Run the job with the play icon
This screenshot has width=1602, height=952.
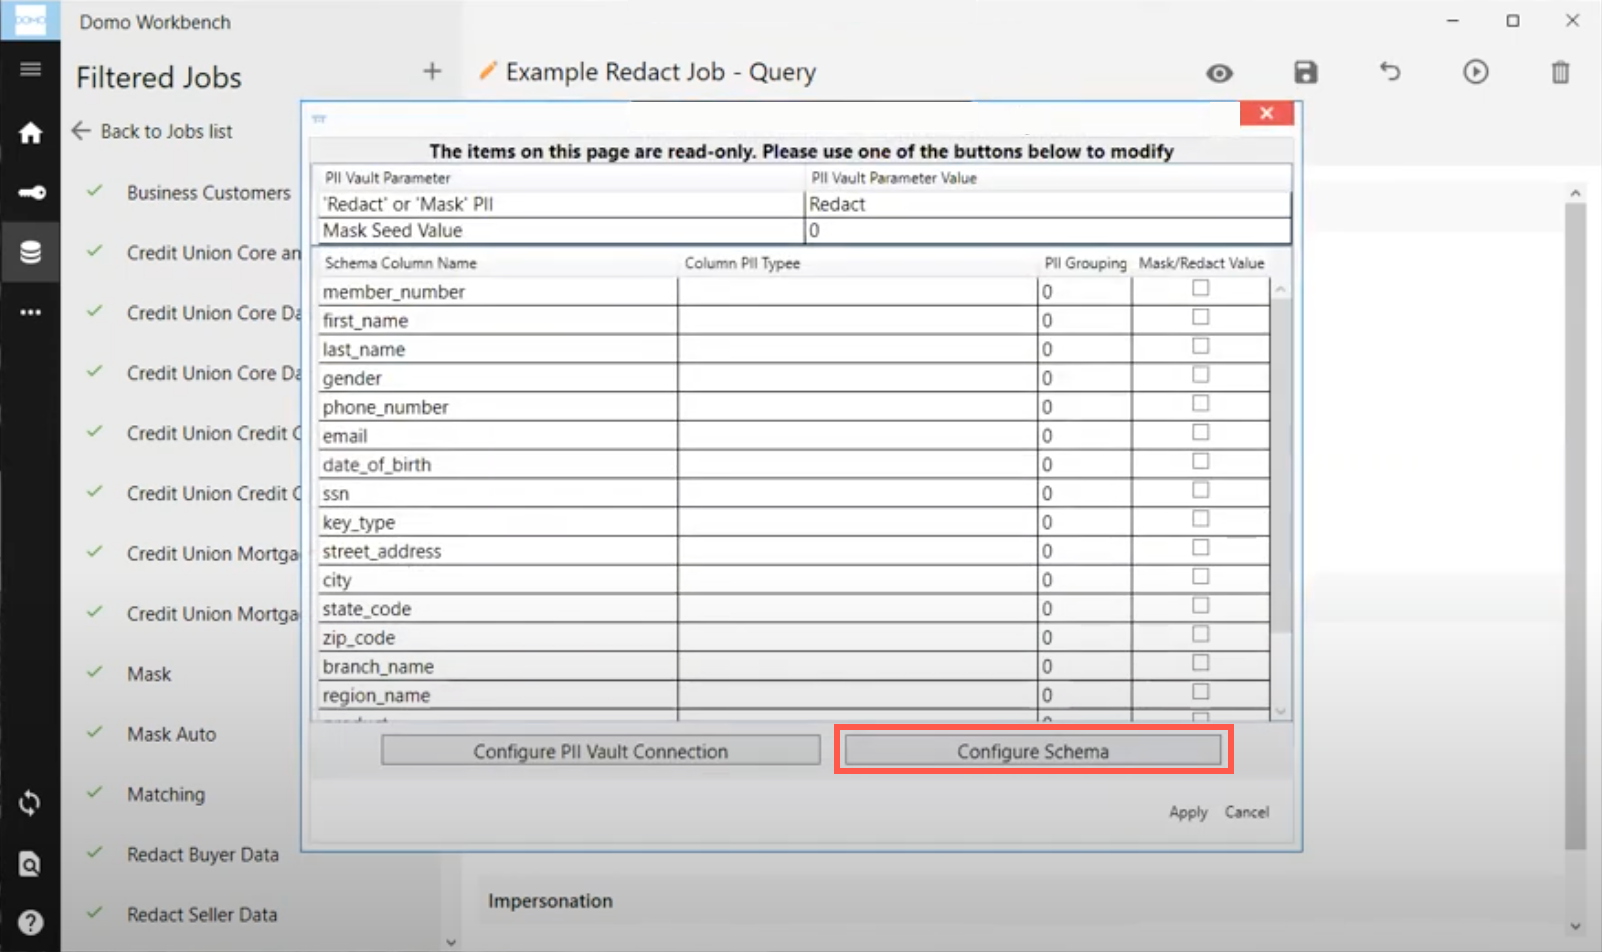tap(1476, 72)
